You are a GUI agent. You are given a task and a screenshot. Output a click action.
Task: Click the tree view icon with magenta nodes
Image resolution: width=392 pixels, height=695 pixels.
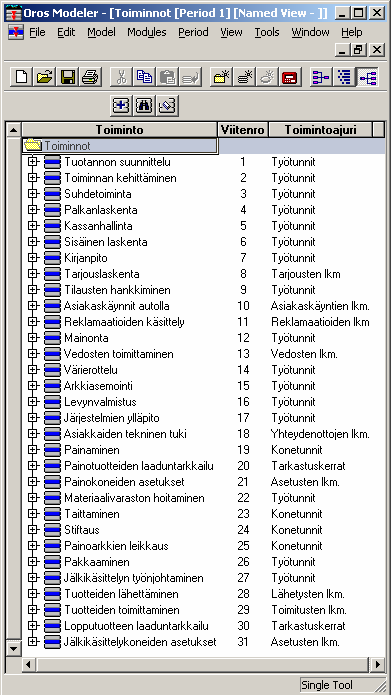click(321, 77)
